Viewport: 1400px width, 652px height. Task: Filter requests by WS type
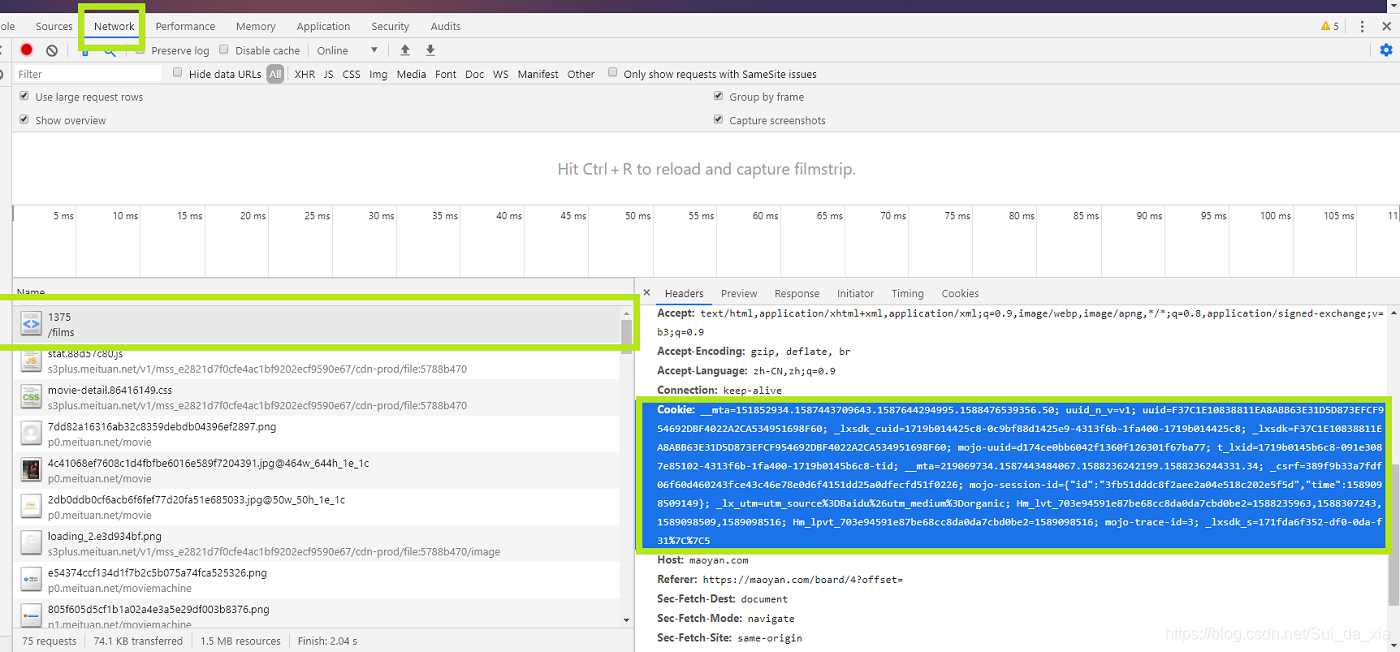coord(500,74)
